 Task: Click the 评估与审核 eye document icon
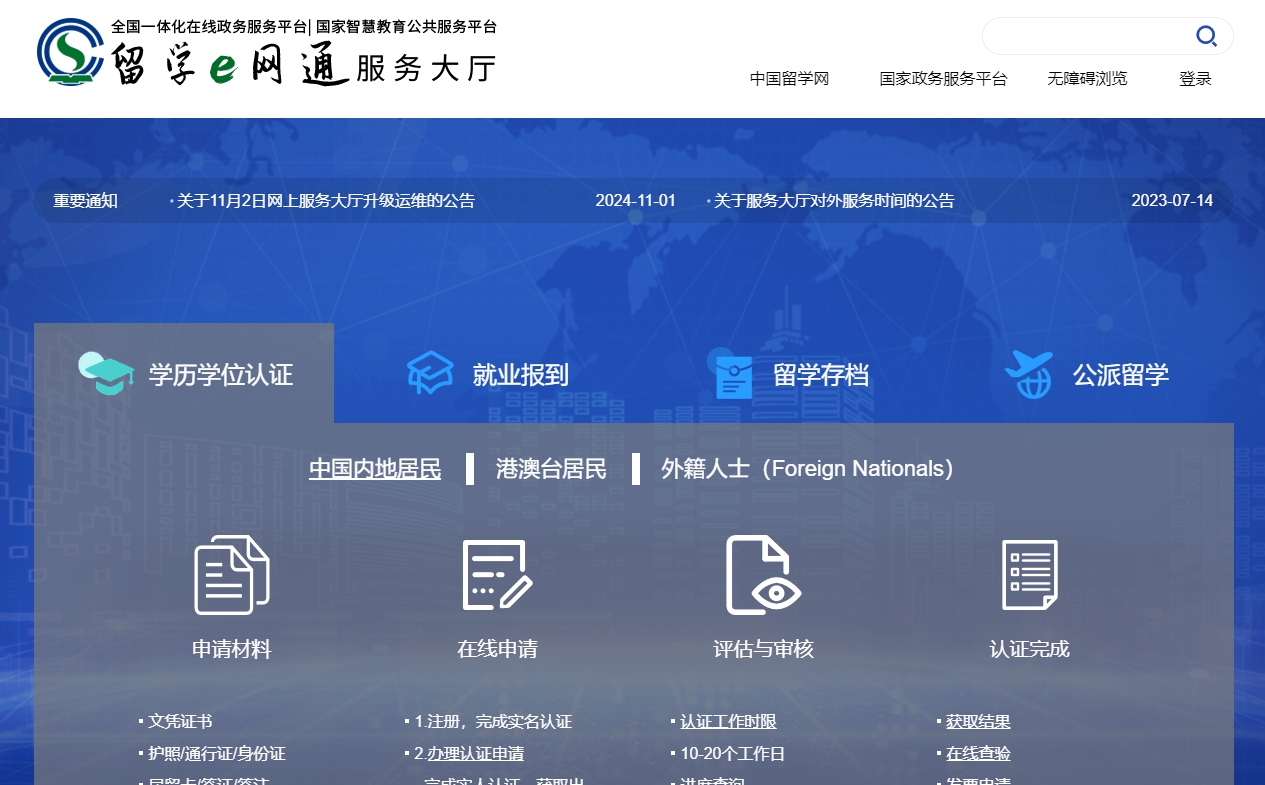pyautogui.click(x=763, y=575)
